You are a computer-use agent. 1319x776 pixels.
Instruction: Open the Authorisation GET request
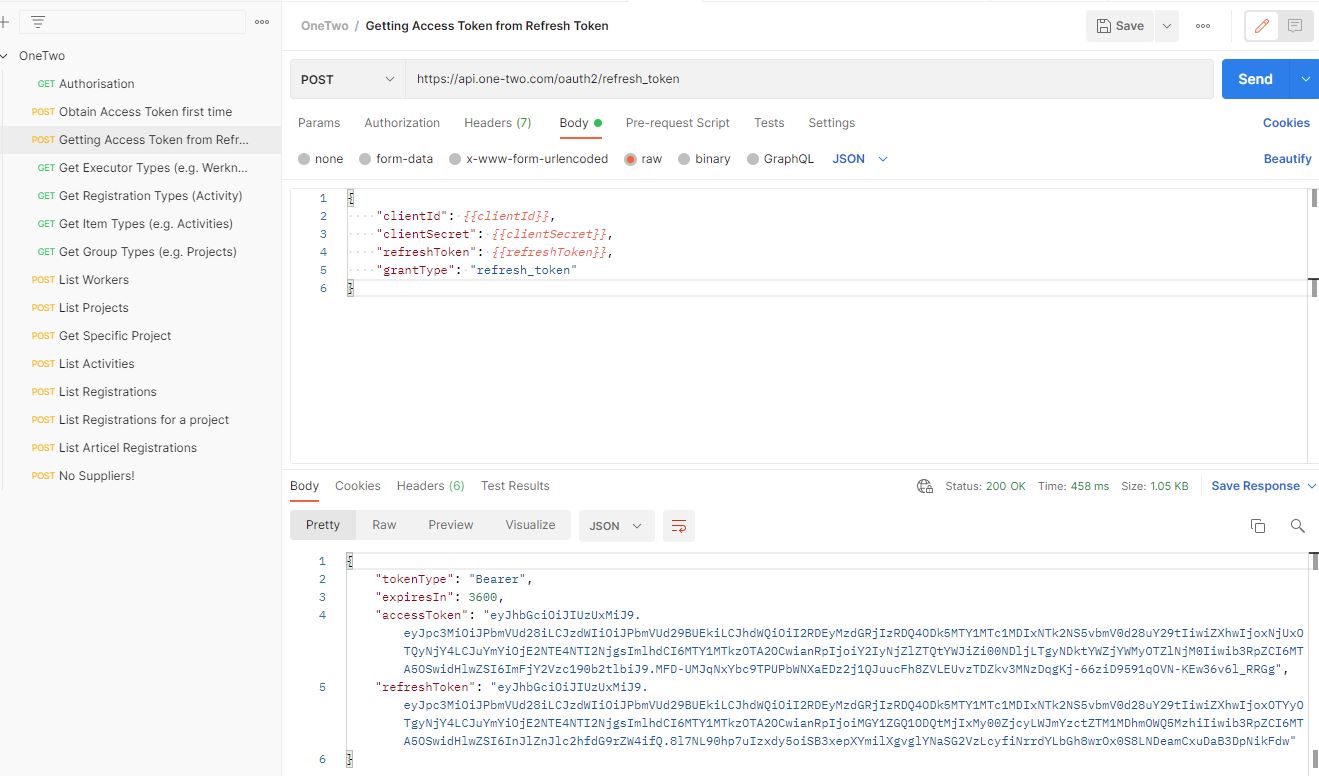(97, 84)
